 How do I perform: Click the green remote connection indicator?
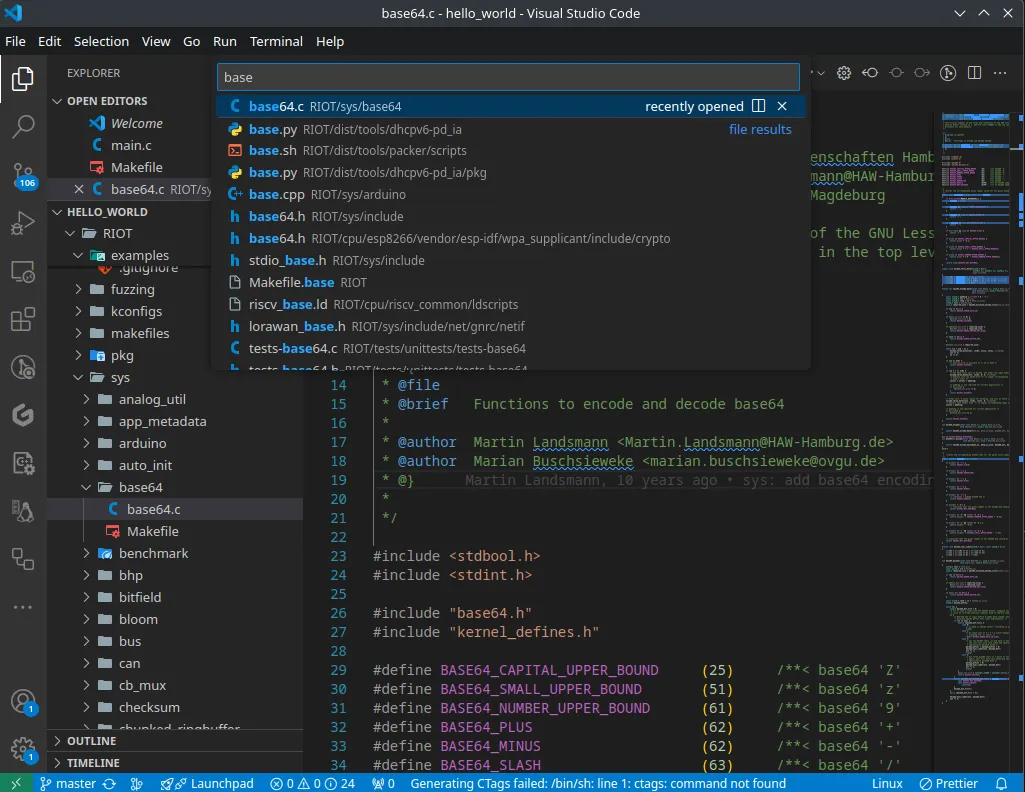pyautogui.click(x=14, y=783)
